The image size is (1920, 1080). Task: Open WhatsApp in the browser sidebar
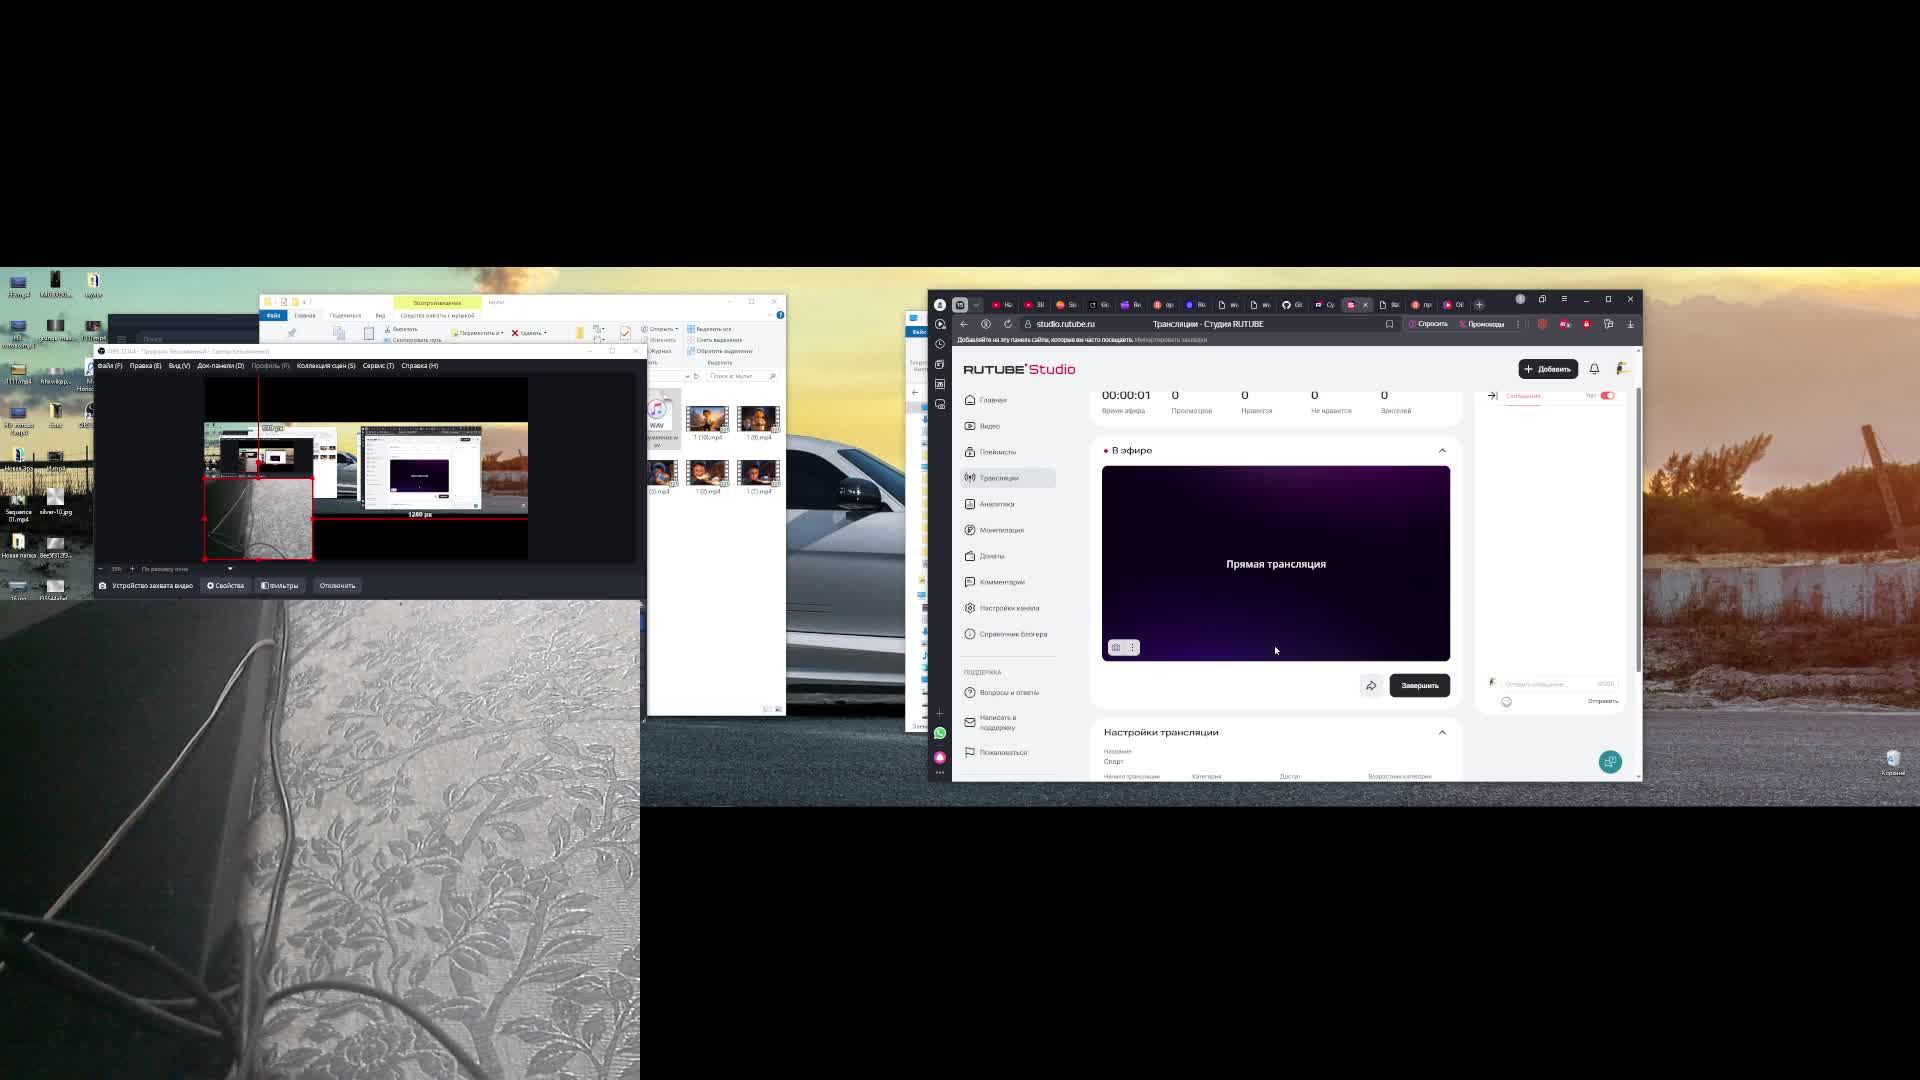click(940, 734)
